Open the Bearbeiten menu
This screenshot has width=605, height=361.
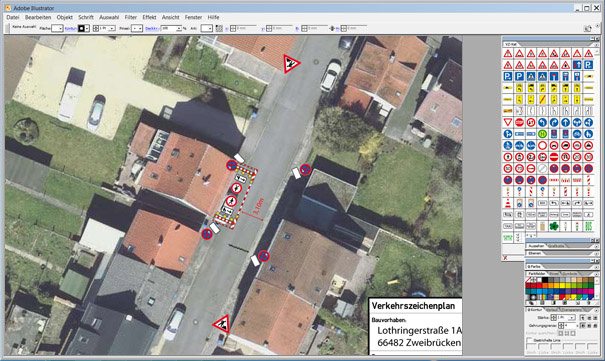click(x=38, y=17)
